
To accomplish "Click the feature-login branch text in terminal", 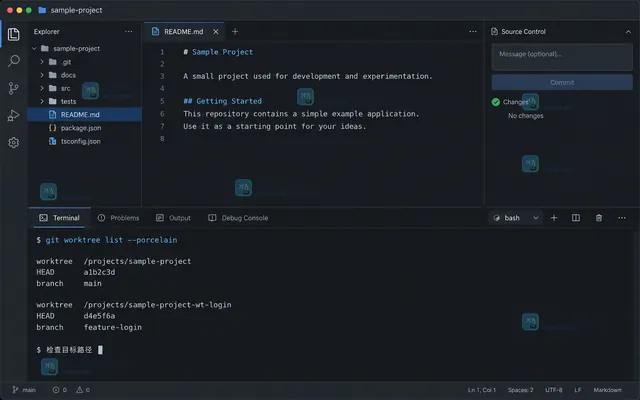I will tap(113, 327).
